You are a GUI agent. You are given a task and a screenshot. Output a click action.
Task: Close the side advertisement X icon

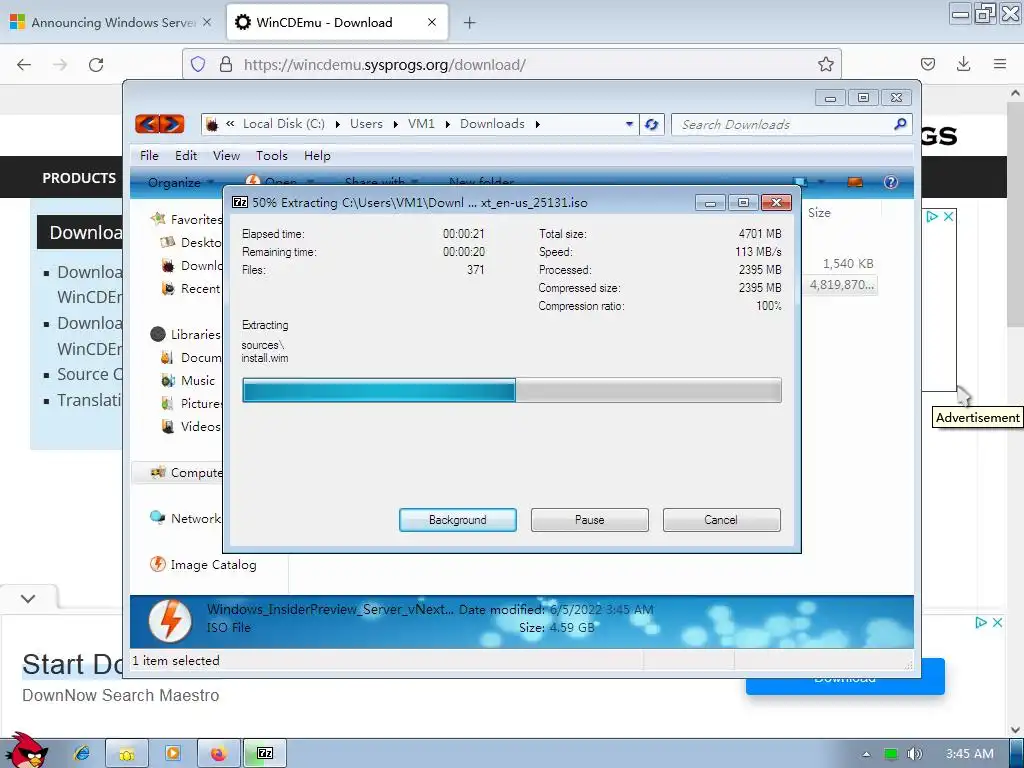coord(948,216)
